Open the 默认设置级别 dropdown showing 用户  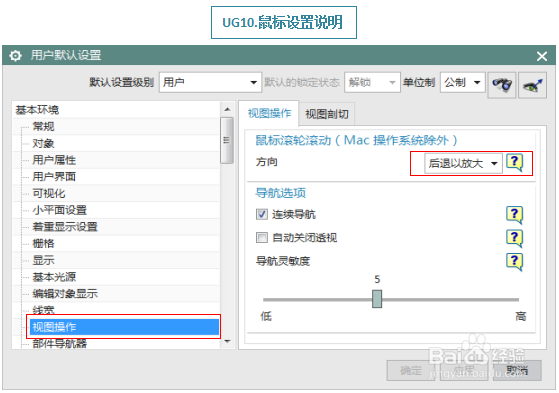pyautogui.click(x=210, y=82)
